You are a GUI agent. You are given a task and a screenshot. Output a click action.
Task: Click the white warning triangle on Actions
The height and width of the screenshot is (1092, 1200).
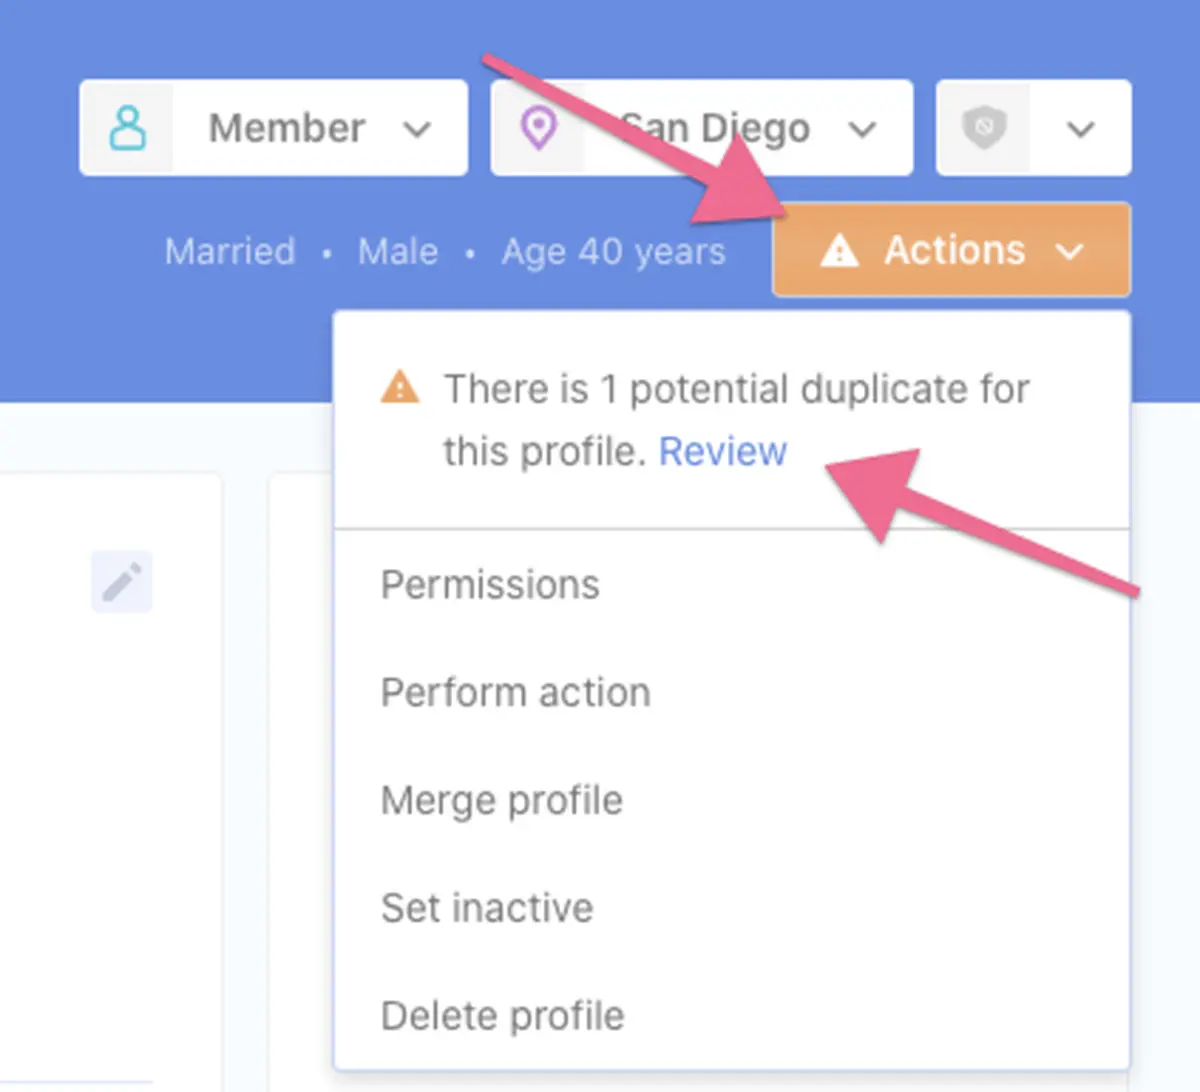point(839,250)
